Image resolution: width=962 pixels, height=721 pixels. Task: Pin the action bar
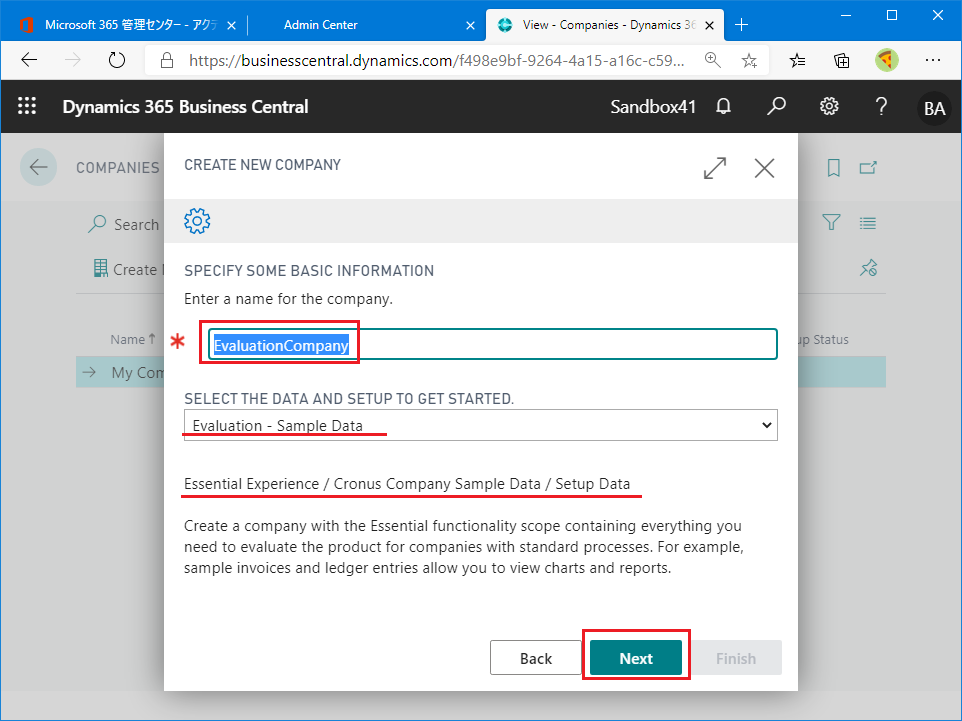click(x=868, y=268)
